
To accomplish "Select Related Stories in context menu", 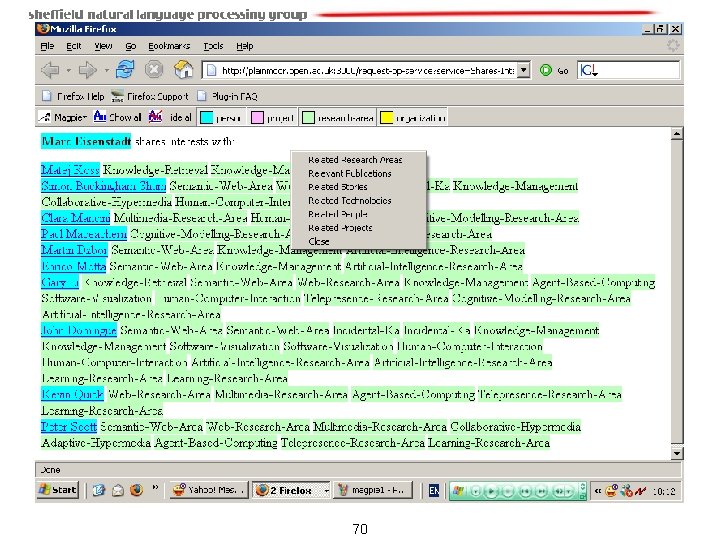I will [338, 187].
